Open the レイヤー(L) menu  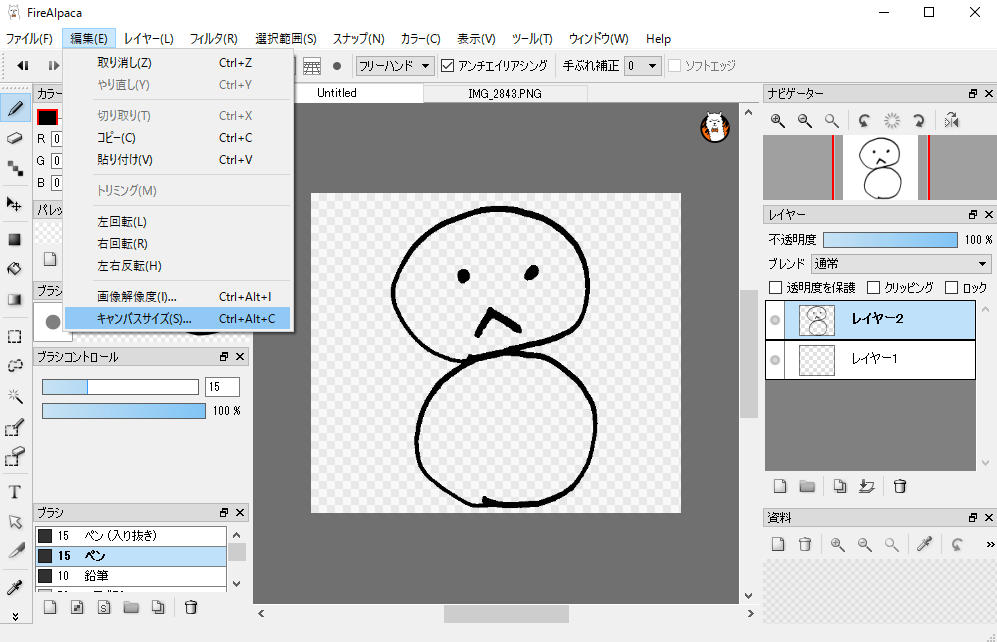[x=148, y=39]
